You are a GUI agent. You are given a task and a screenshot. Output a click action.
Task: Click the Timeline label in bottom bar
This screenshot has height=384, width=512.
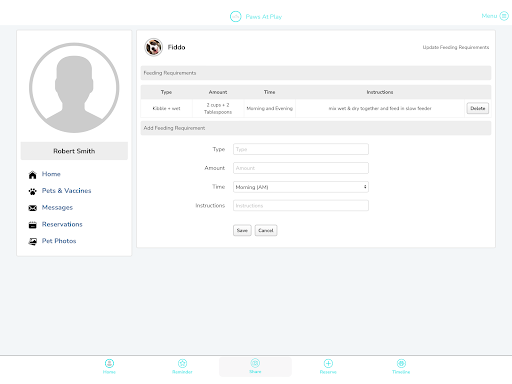coord(401,372)
